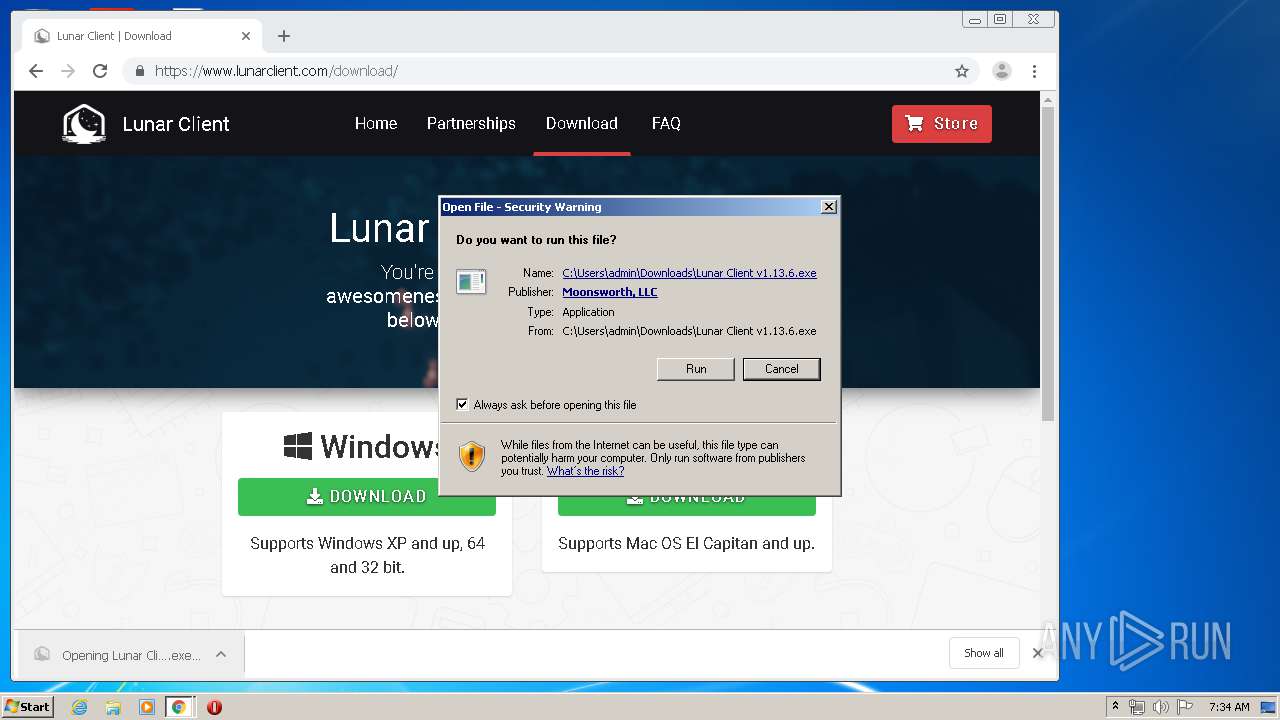Bookmark the page with the star icon
Screen dimensions: 1280x720
pyautogui.click(x=962, y=71)
